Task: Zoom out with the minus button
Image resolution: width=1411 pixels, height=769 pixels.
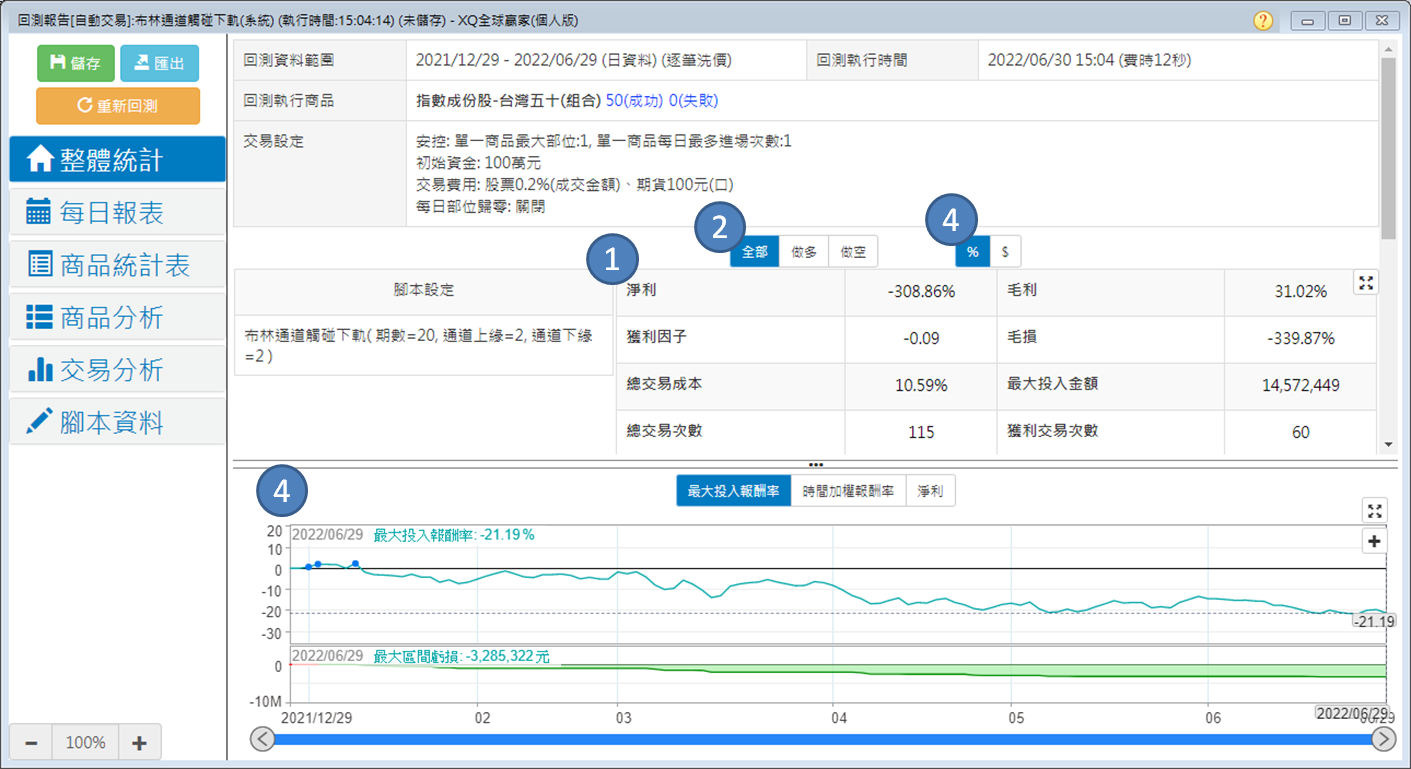Action: tap(31, 743)
